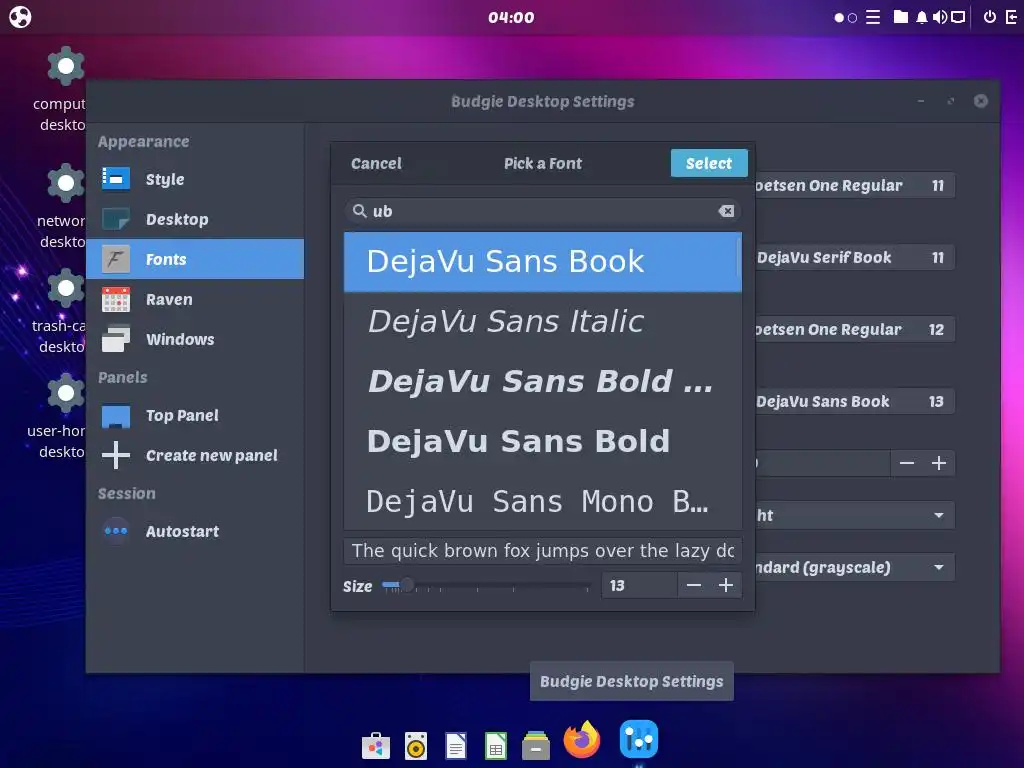Click the font search input field
The image size is (1024, 768).
(543, 211)
